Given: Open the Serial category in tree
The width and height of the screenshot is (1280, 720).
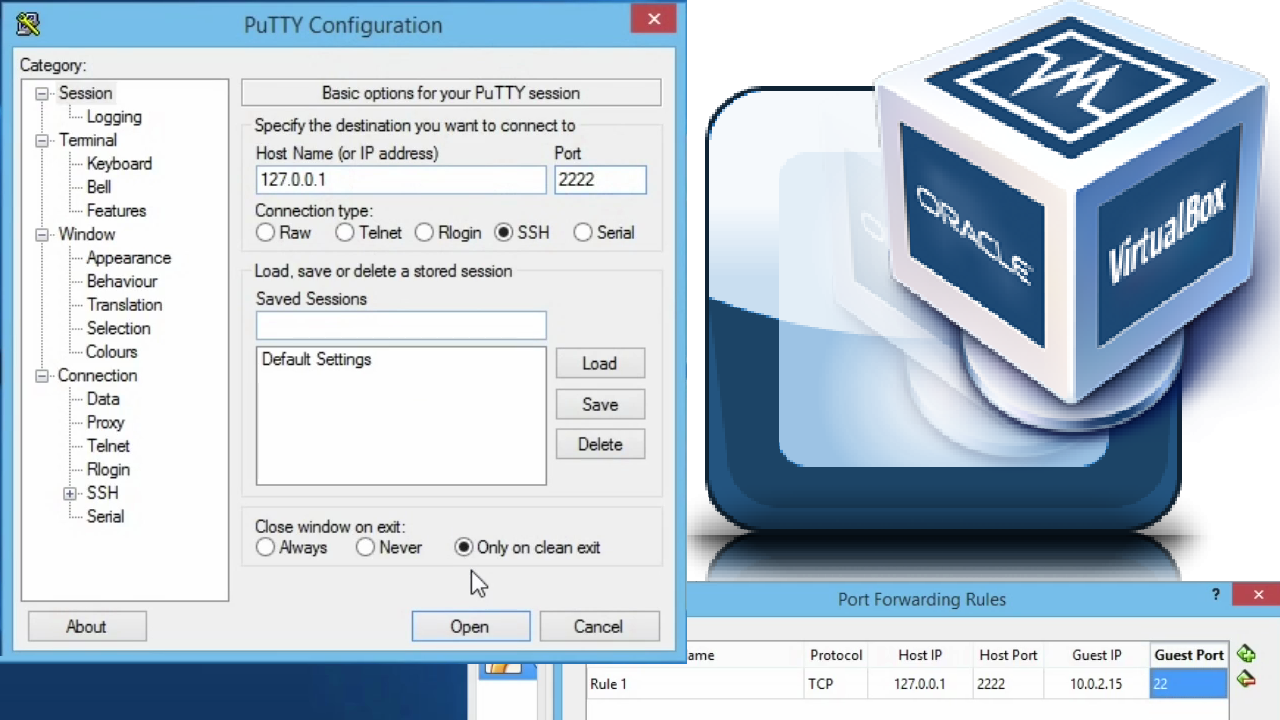Looking at the screenshot, I should (x=105, y=517).
